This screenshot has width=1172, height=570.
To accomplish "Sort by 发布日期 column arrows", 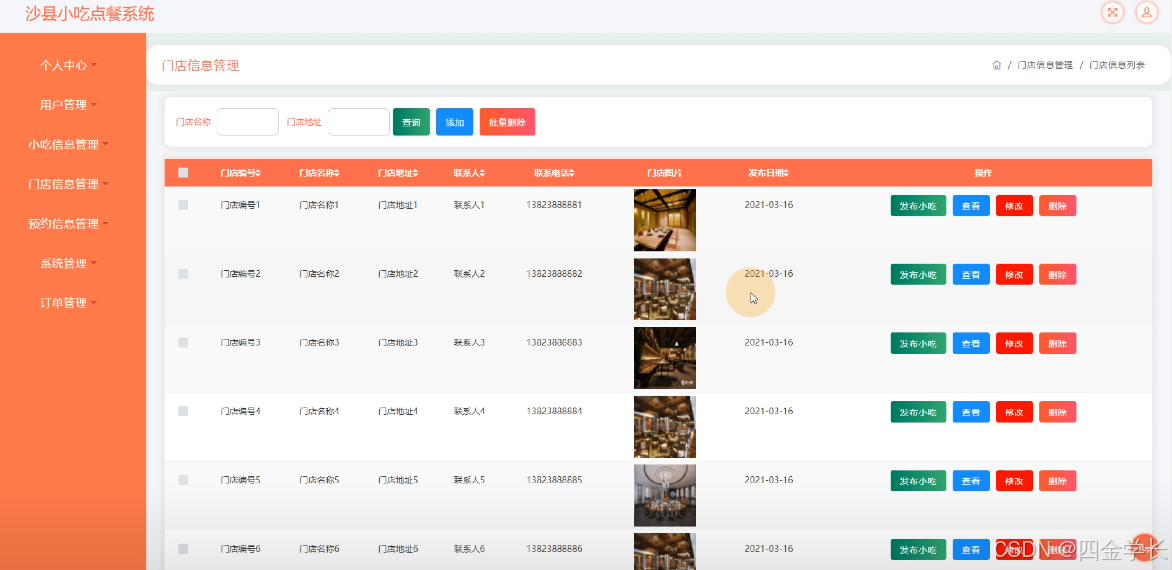I will 786,173.
